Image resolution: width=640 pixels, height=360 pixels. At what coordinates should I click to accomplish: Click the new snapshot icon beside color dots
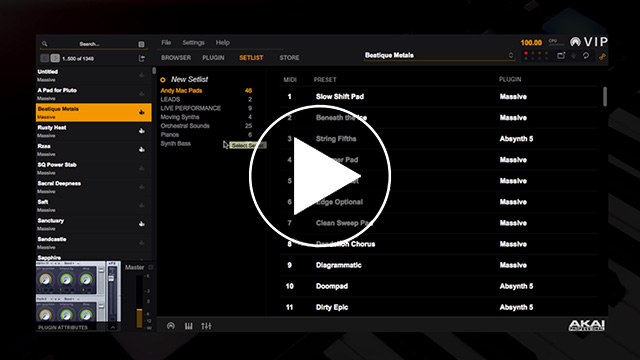[x=561, y=55]
